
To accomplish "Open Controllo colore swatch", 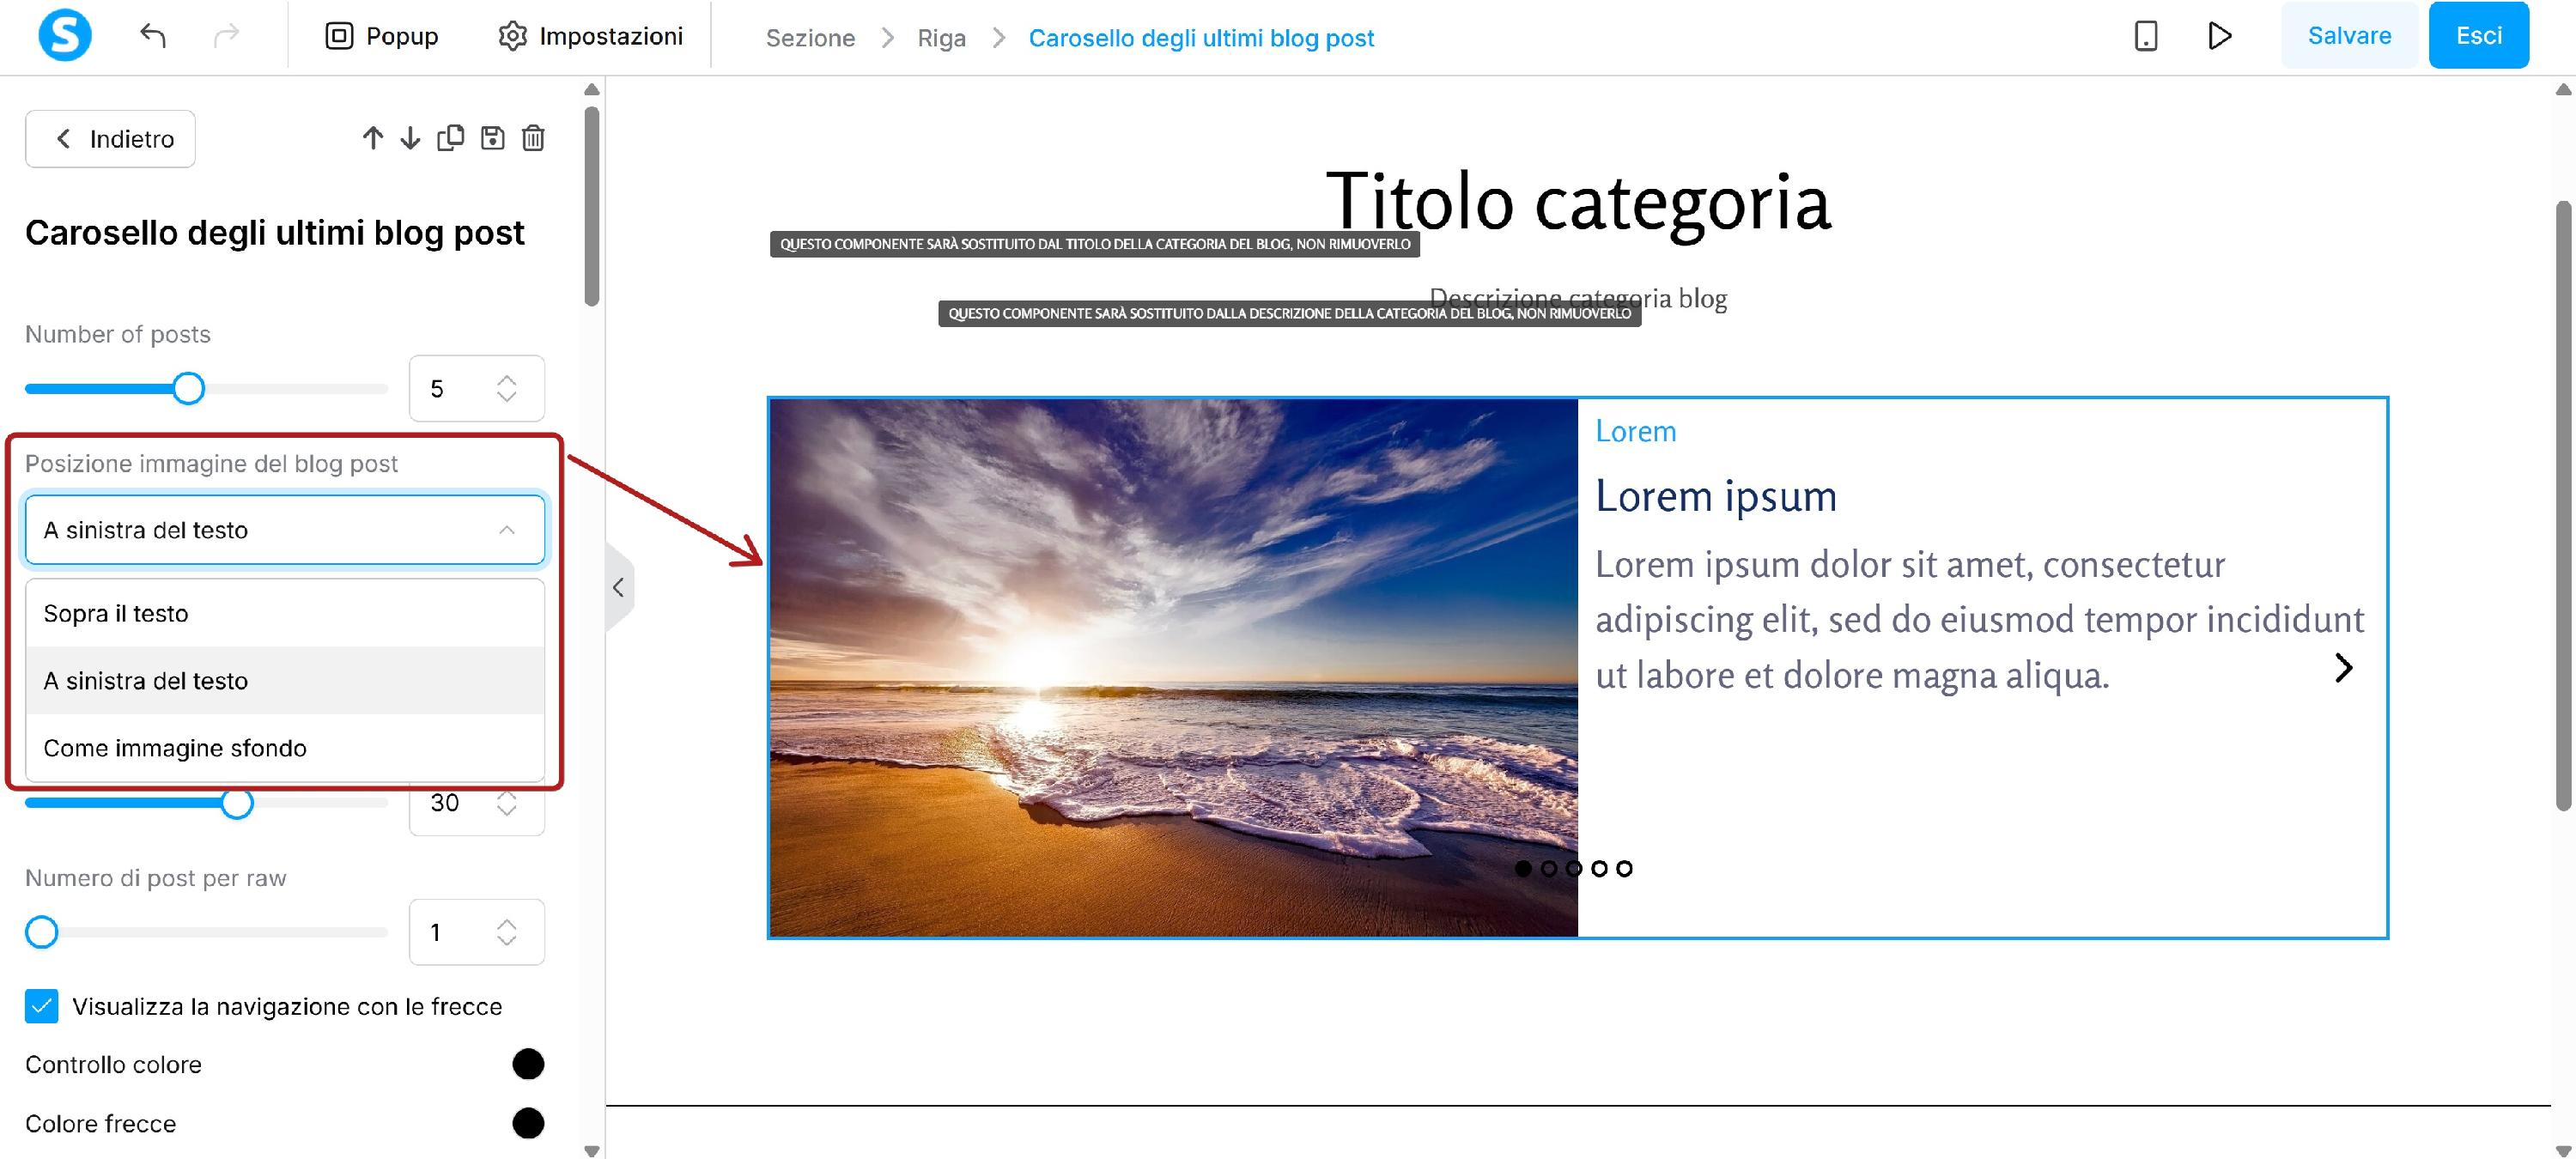I will click(x=528, y=1064).
